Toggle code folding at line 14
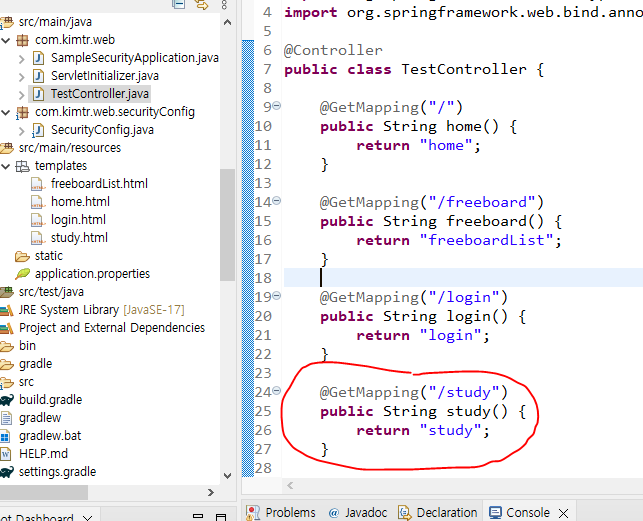643x521 pixels. [x=277, y=201]
